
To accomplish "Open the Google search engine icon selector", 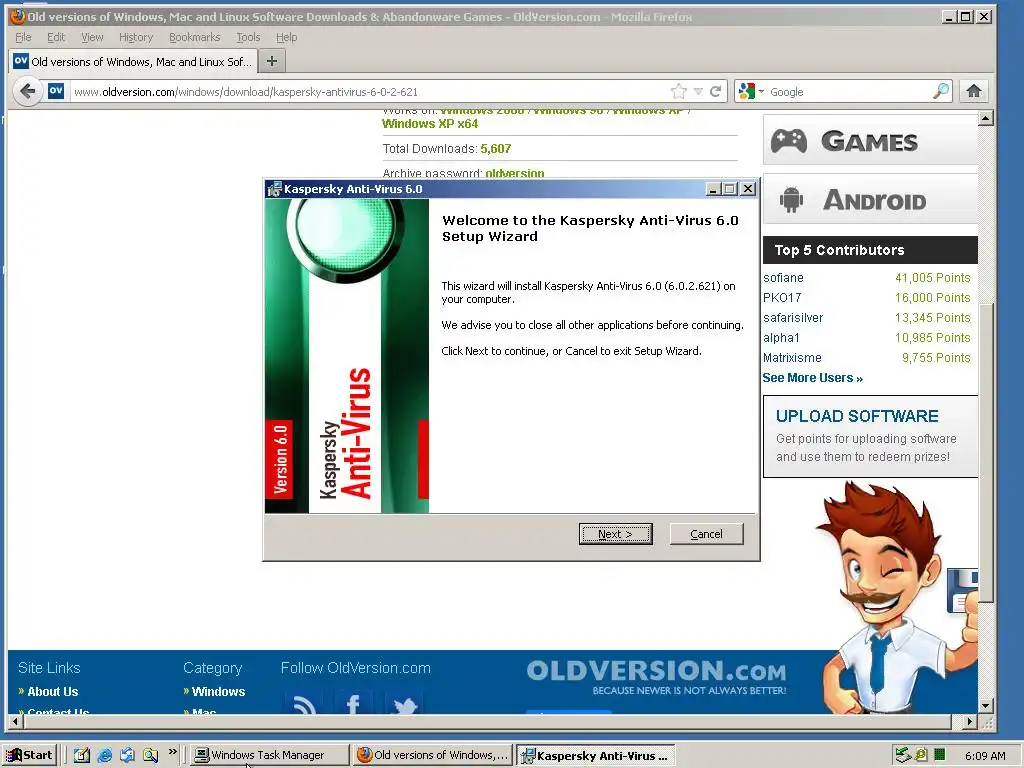I will 750,91.
